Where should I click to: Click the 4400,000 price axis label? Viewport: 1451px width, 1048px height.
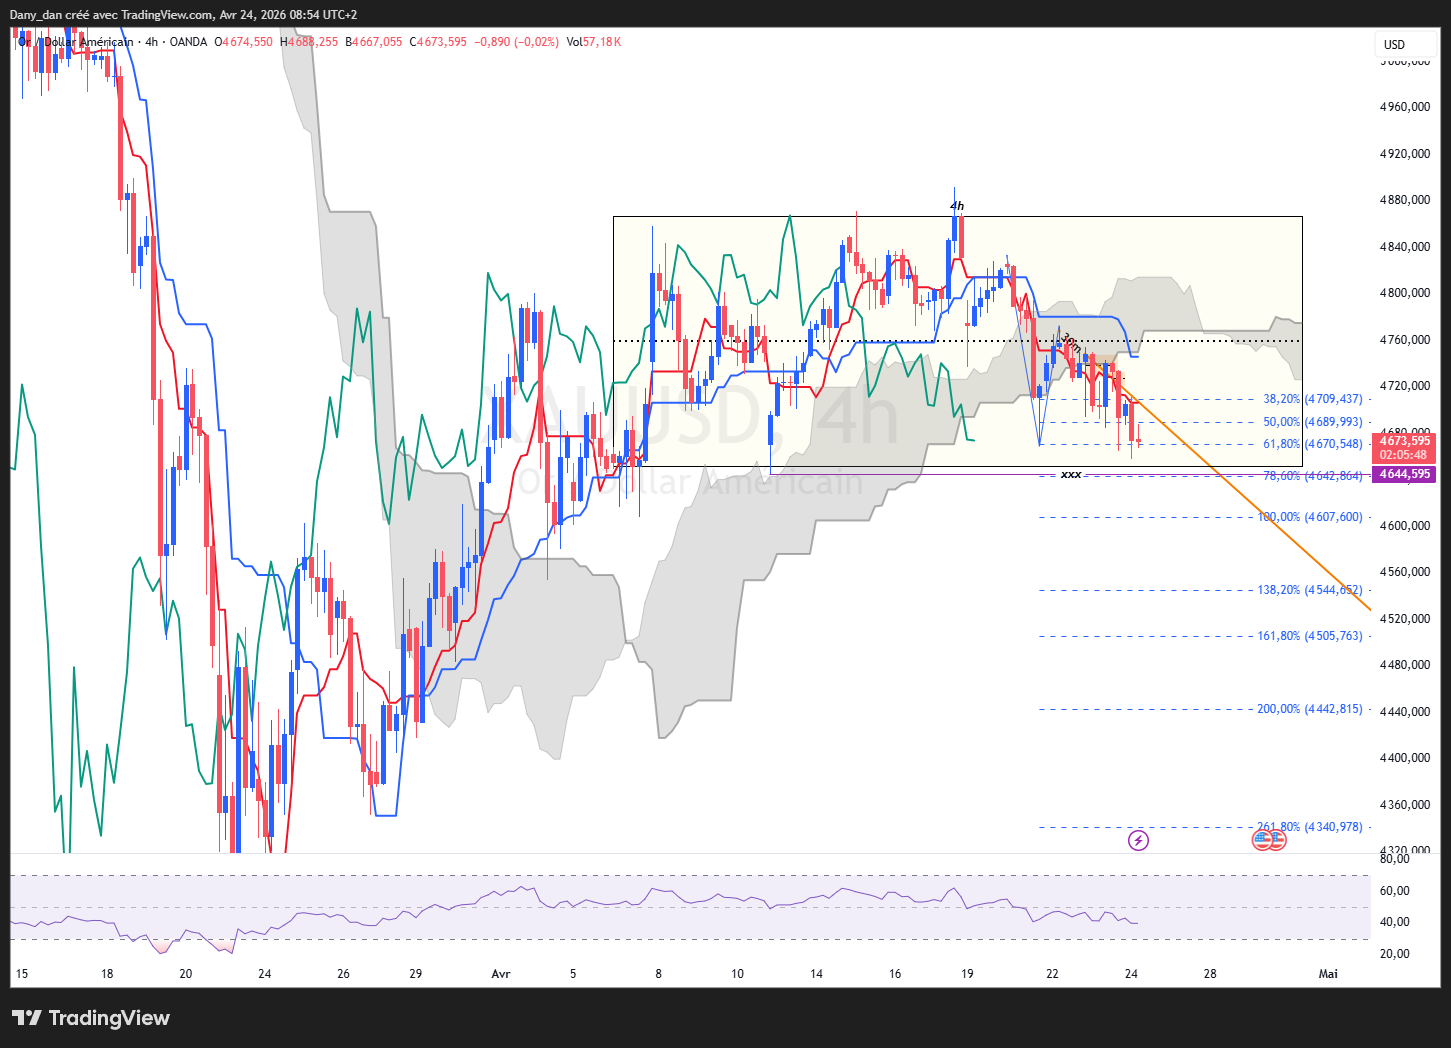tap(1405, 758)
